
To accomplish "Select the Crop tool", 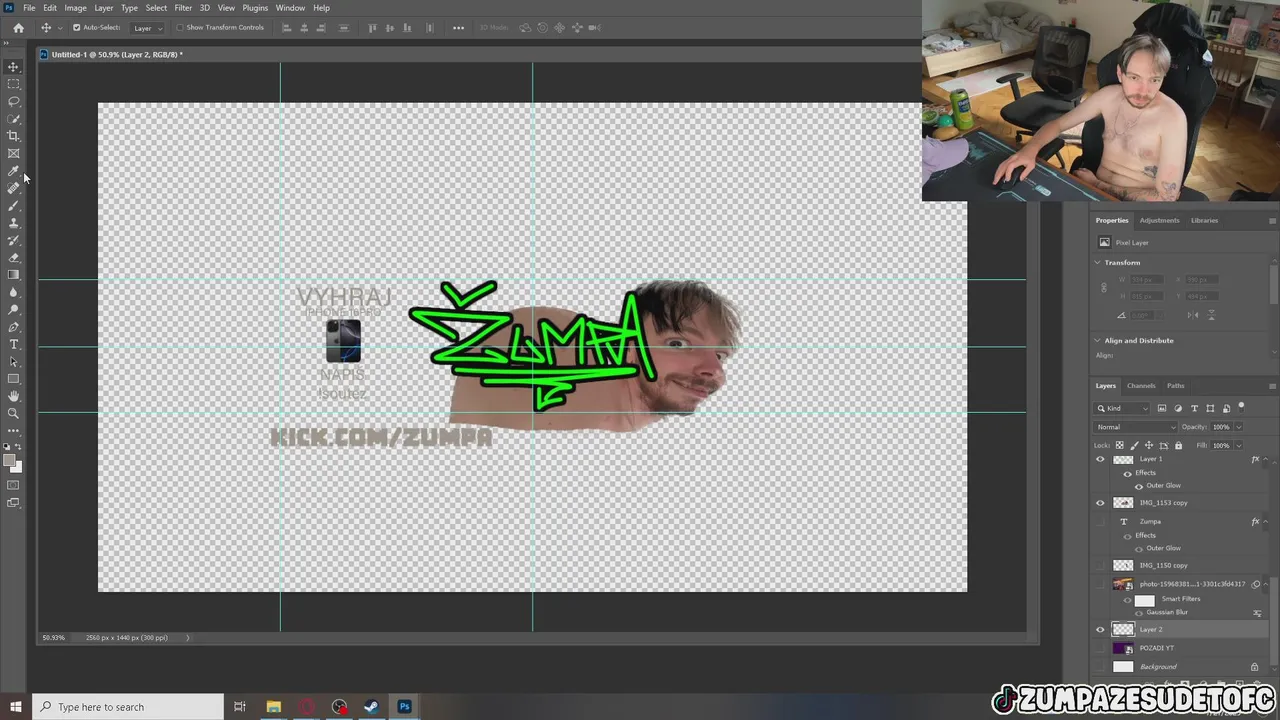I will pyautogui.click(x=13, y=136).
